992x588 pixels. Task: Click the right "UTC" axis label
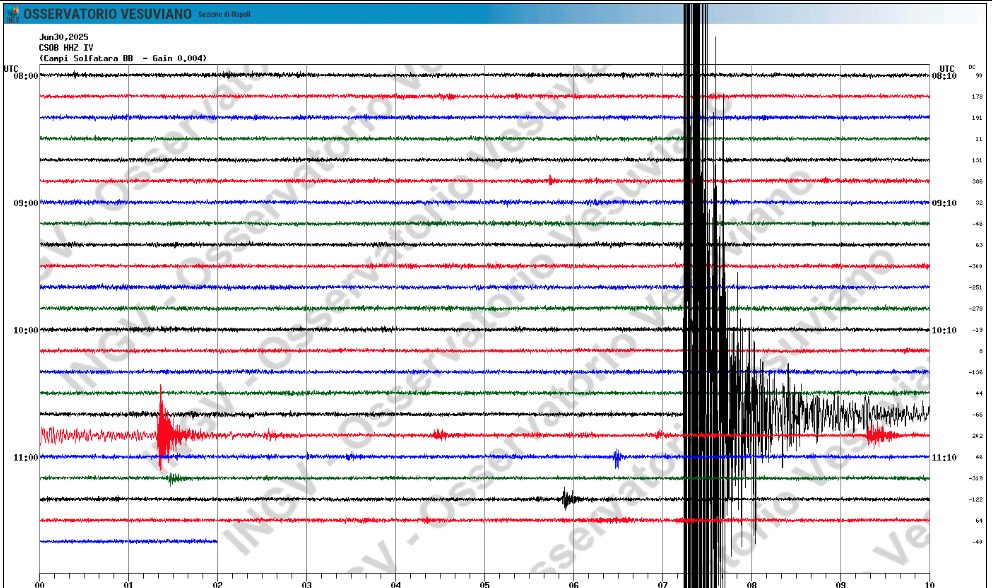coord(946,68)
